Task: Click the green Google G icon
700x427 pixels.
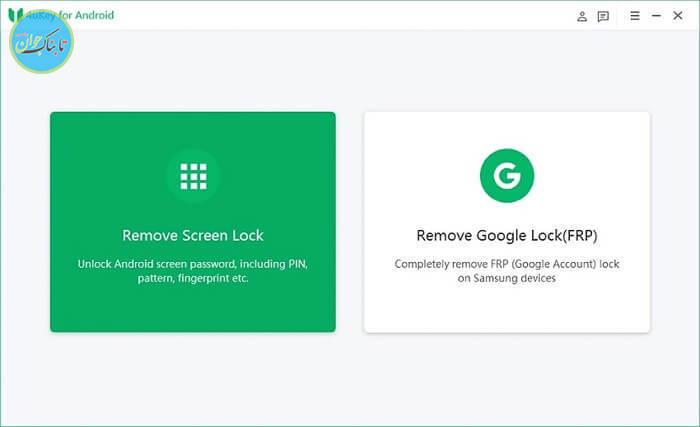Action: (507, 176)
